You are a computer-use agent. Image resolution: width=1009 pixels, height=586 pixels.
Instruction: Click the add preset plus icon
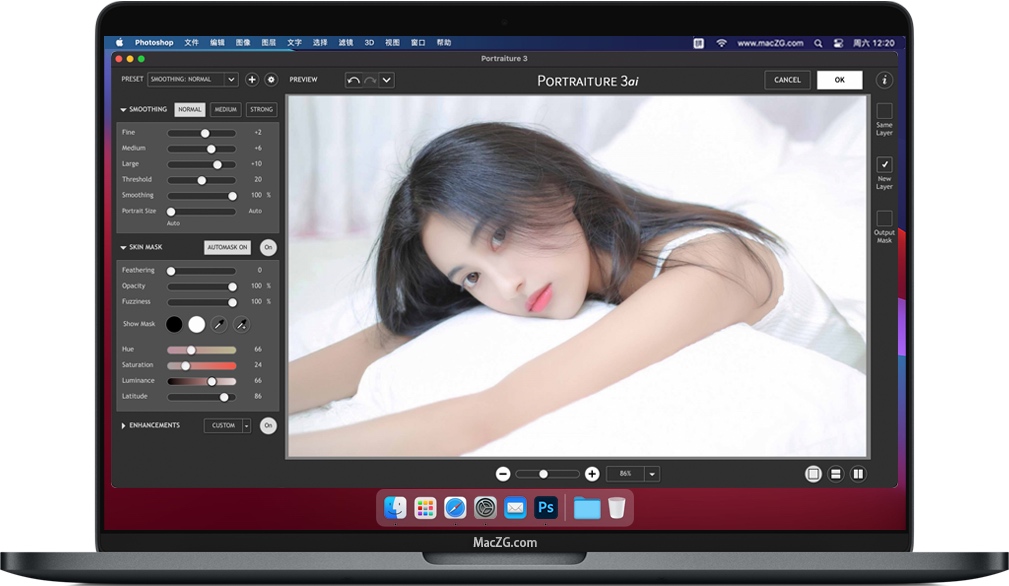pyautogui.click(x=251, y=79)
